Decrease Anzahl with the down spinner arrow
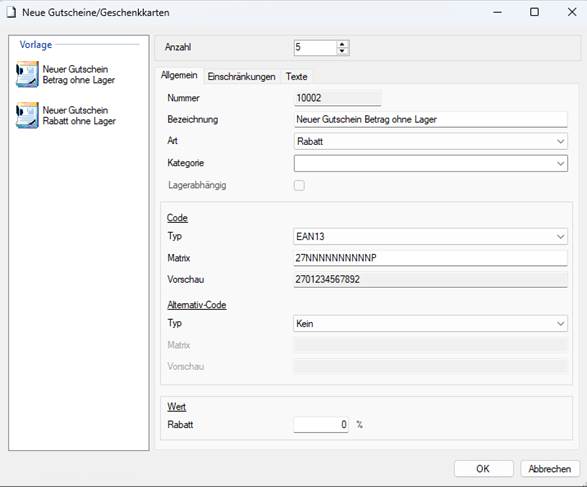 [342, 51]
